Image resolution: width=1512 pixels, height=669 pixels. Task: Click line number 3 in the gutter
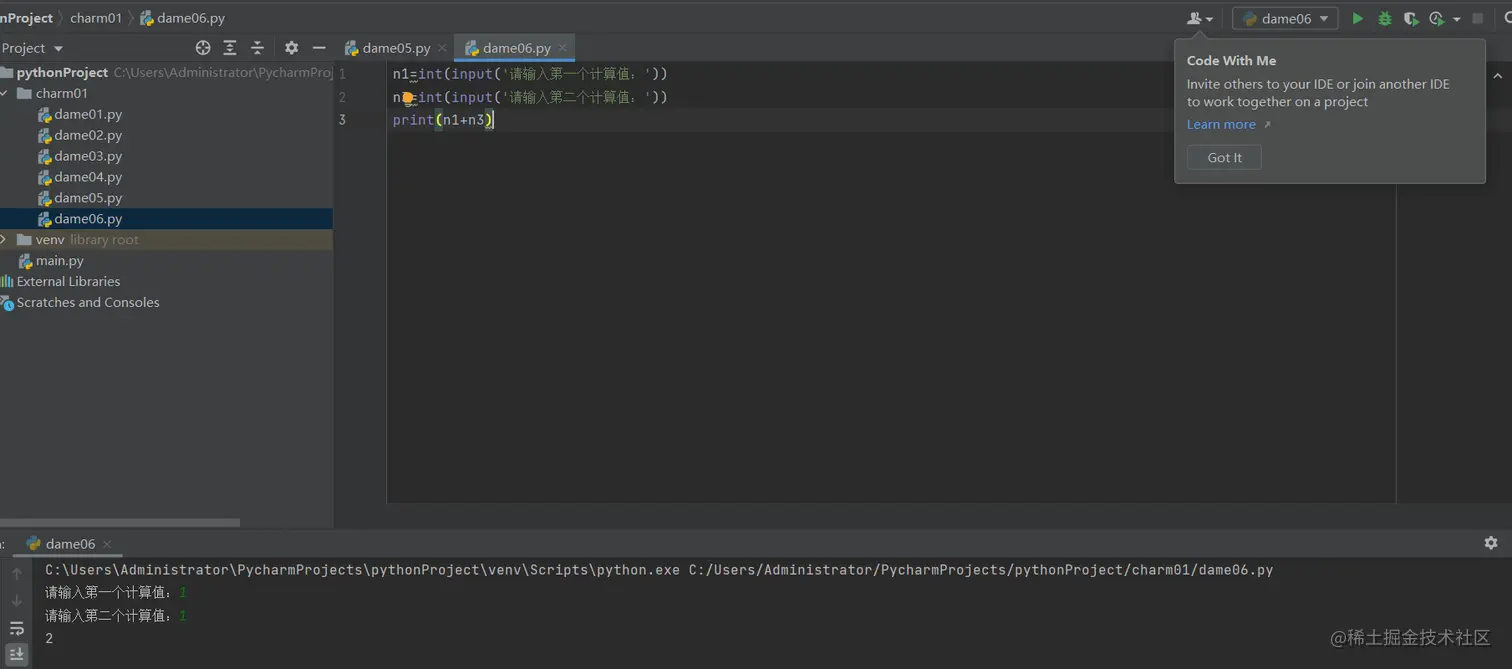click(342, 120)
